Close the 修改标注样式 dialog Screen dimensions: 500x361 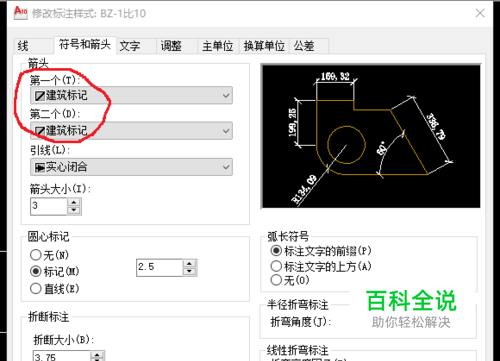click(x=480, y=13)
